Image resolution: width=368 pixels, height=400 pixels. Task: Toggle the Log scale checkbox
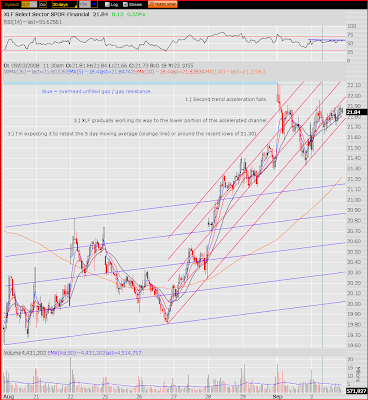[x=107, y=5]
